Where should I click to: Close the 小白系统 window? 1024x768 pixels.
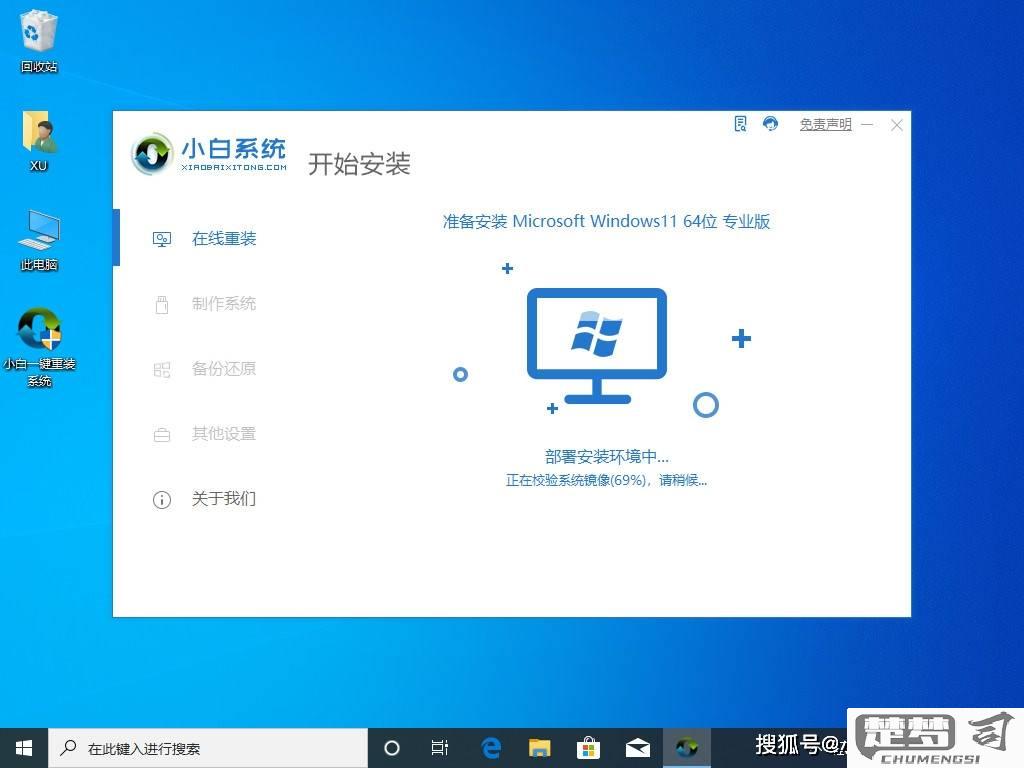[x=897, y=125]
